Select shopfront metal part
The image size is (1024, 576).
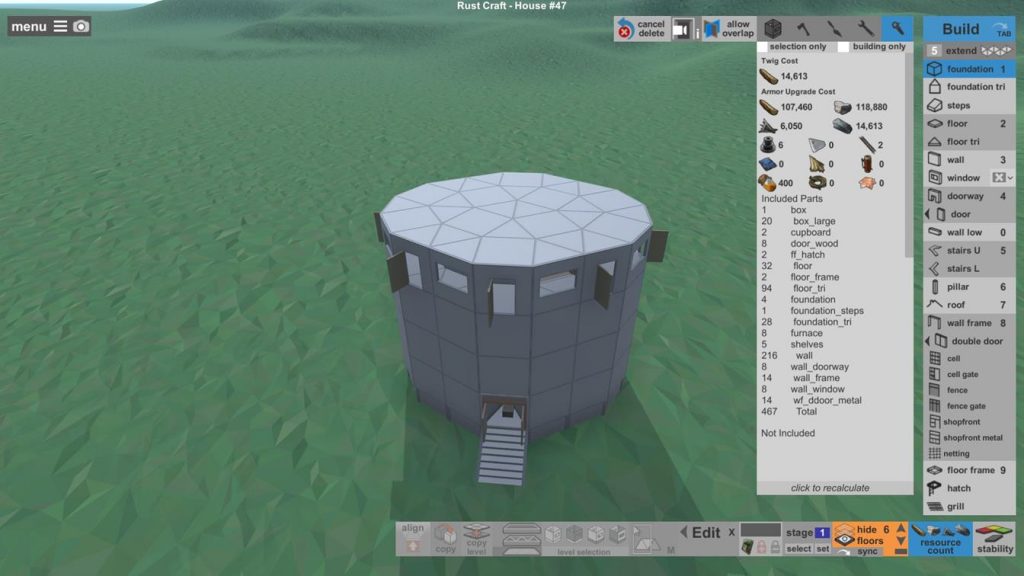coord(969,438)
